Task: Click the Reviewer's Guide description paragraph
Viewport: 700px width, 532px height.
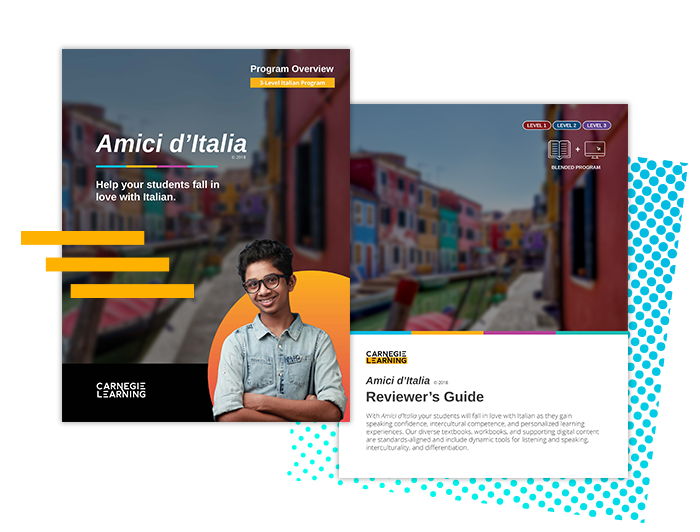Action: 482,432
